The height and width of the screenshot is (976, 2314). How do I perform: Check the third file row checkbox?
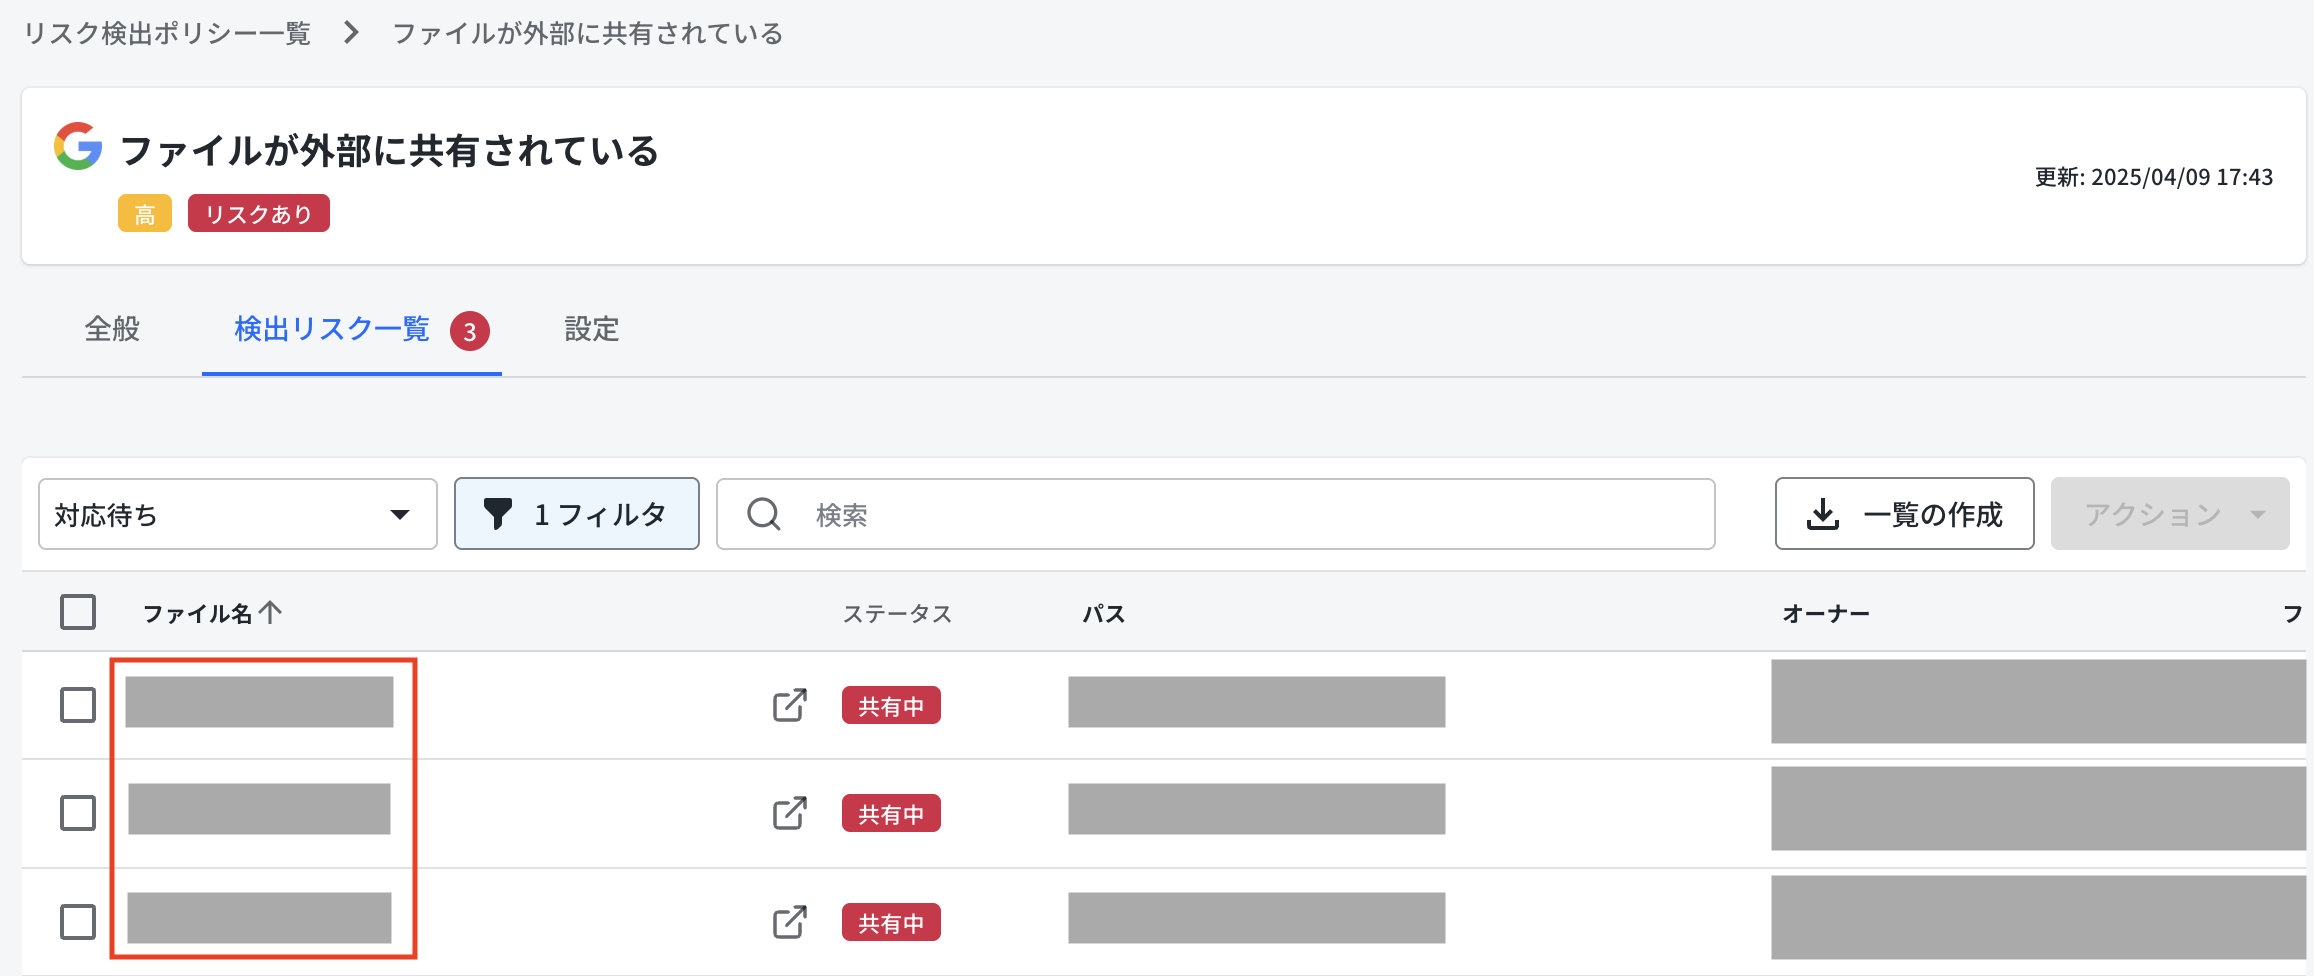(78, 922)
